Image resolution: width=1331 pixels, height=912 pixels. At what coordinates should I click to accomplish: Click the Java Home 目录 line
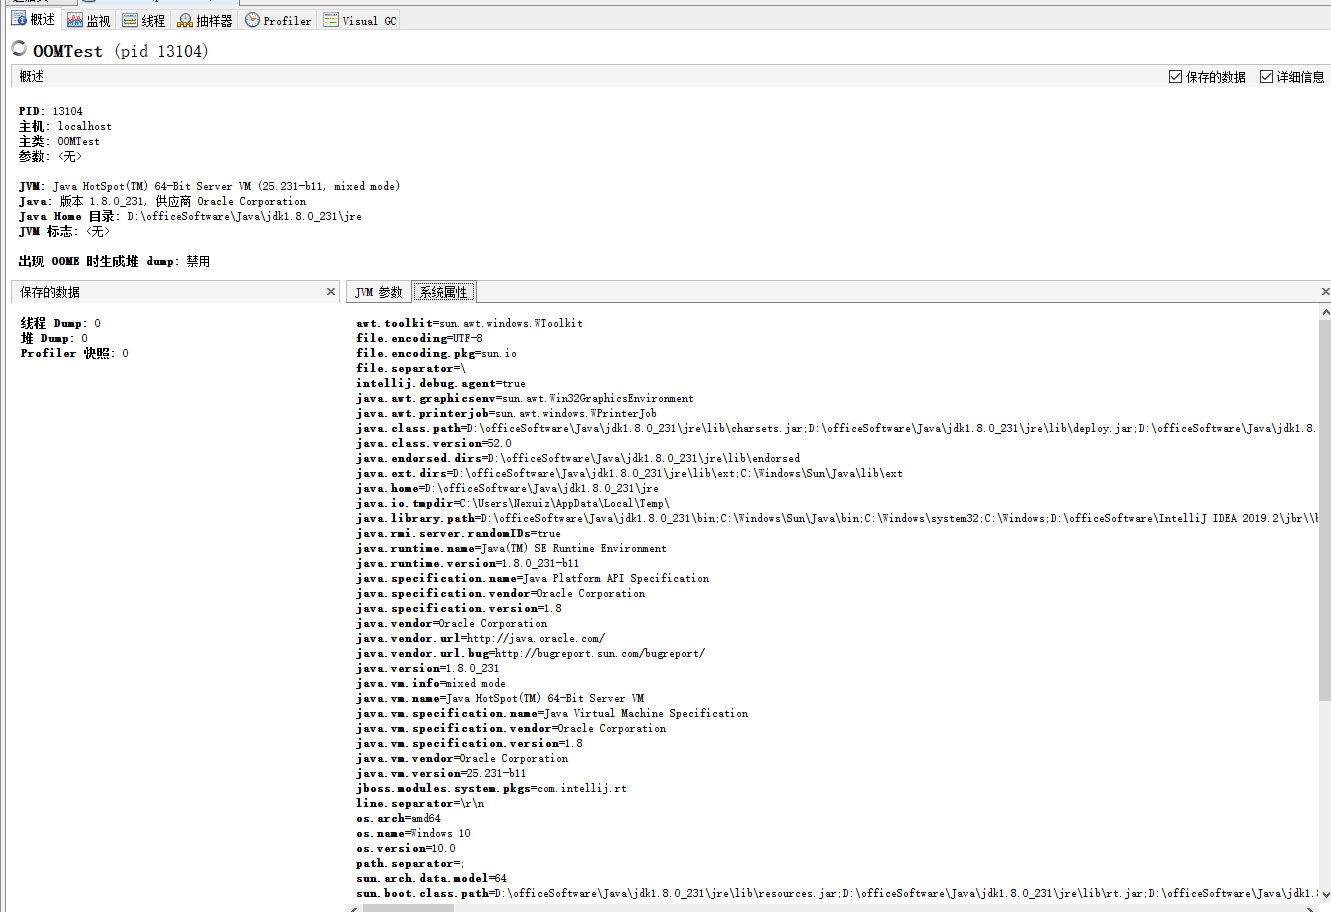tap(190, 216)
